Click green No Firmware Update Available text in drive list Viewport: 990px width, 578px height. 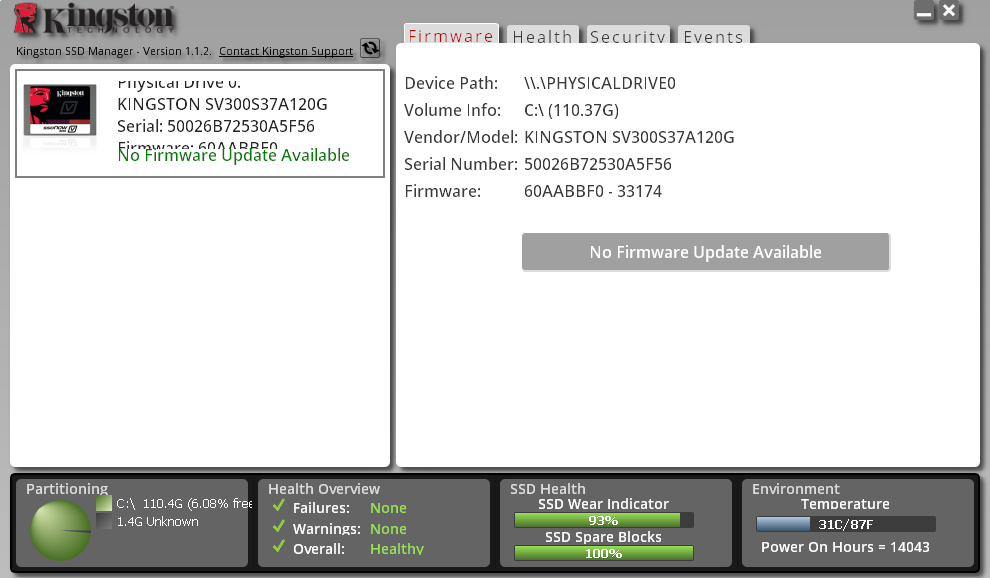click(234, 155)
